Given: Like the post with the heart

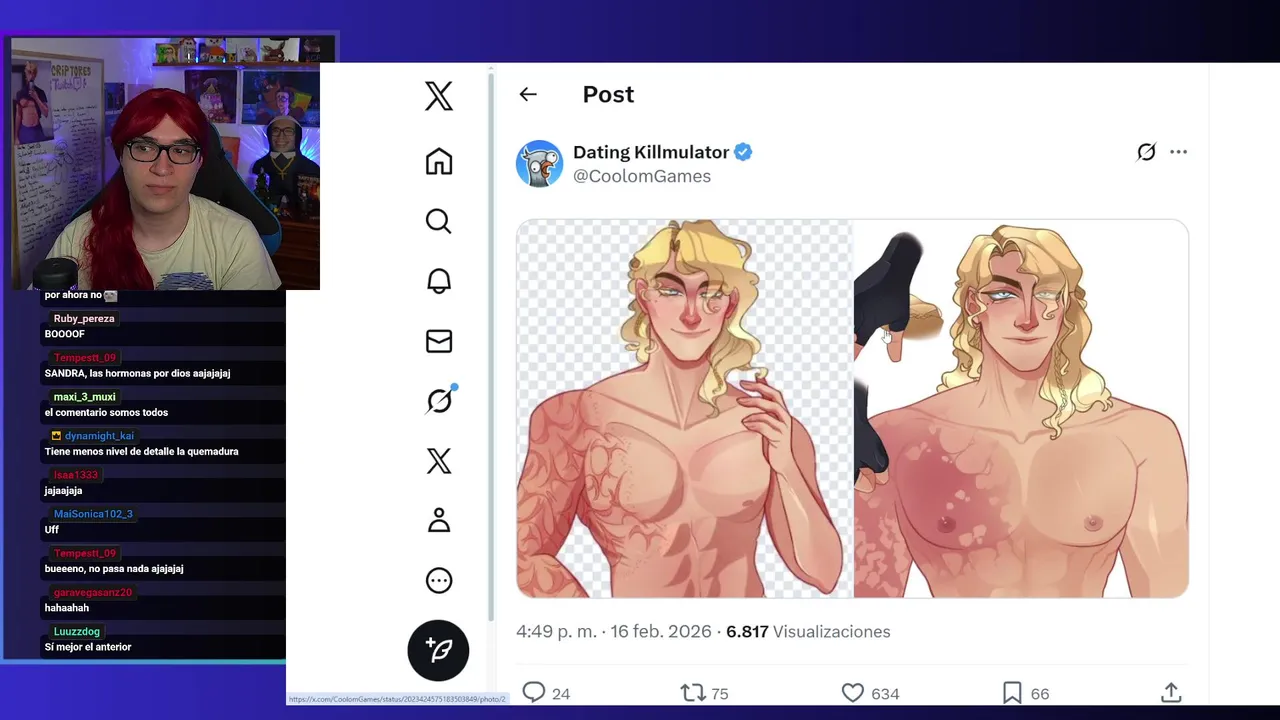Looking at the screenshot, I should point(852,693).
